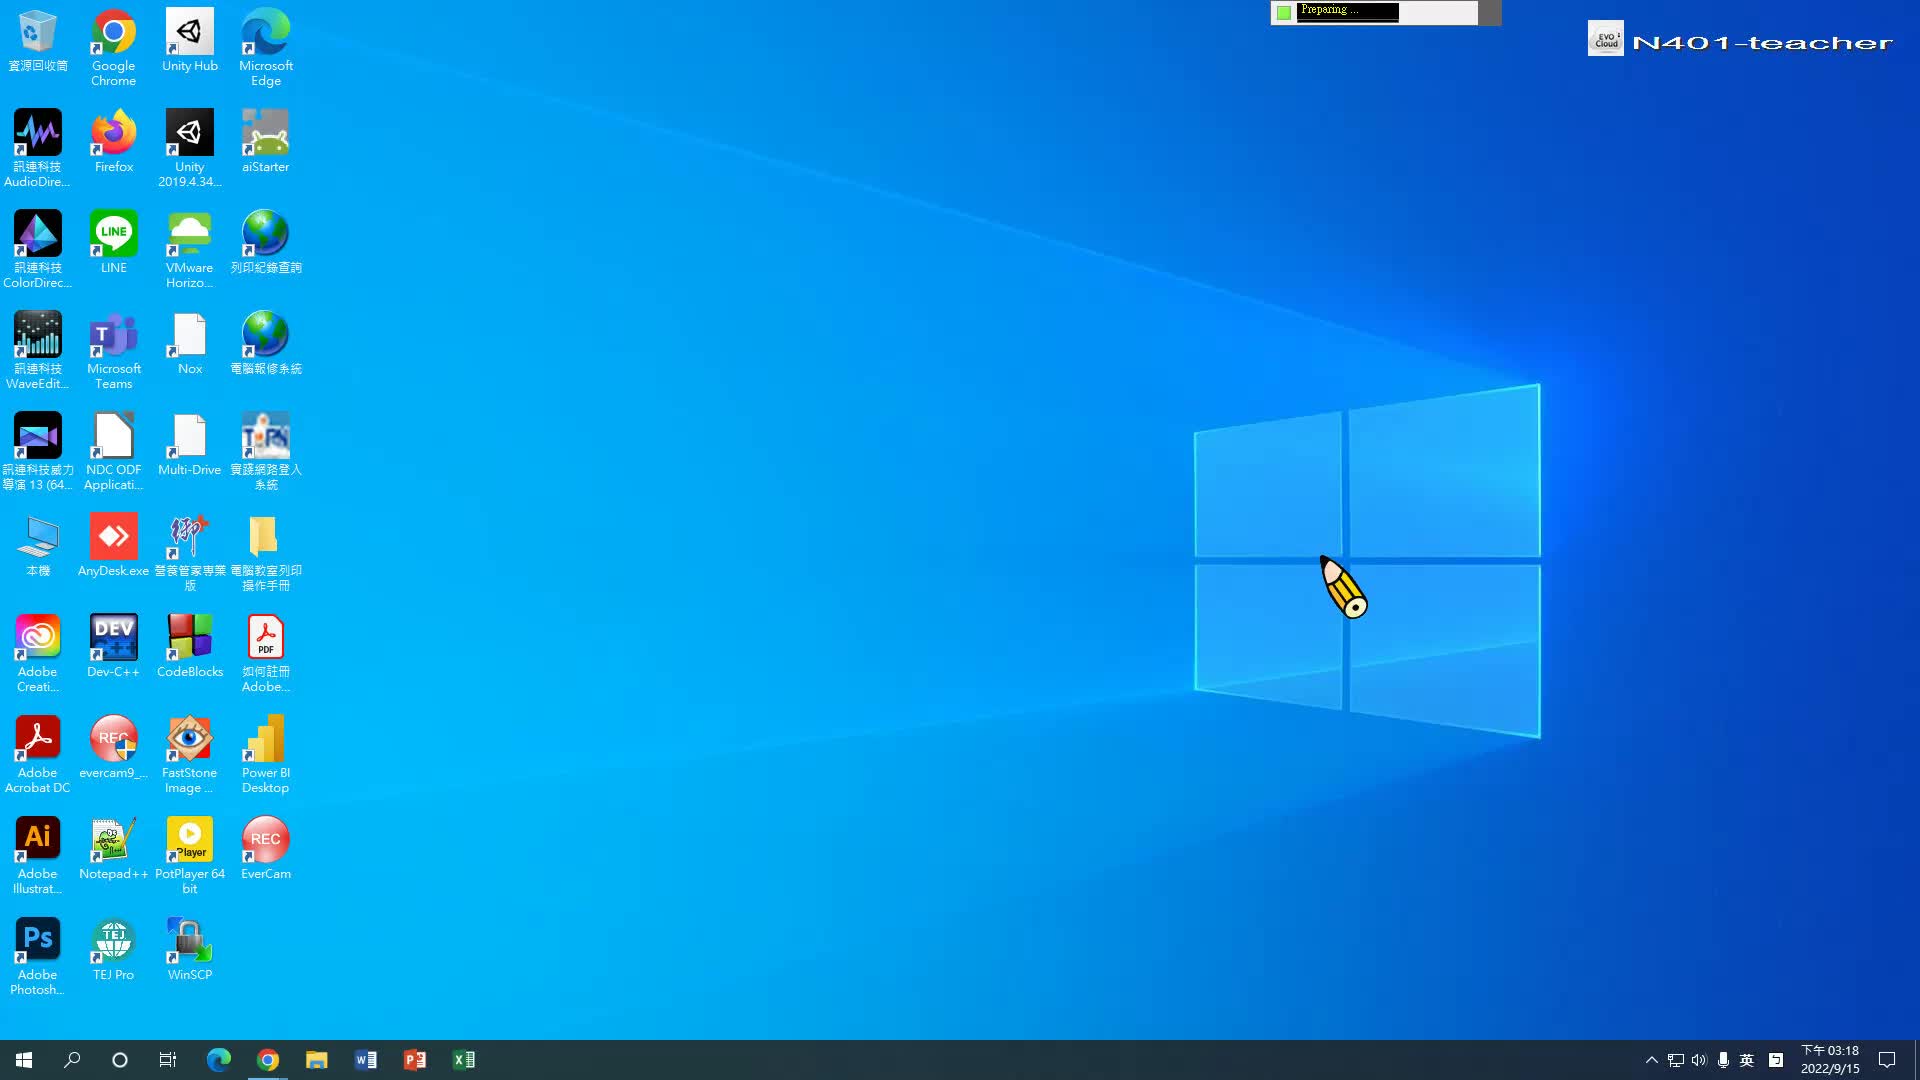Screen dimensions: 1920x1080
Task: Launch AnyDesk.exe from desktop
Action: [113, 545]
